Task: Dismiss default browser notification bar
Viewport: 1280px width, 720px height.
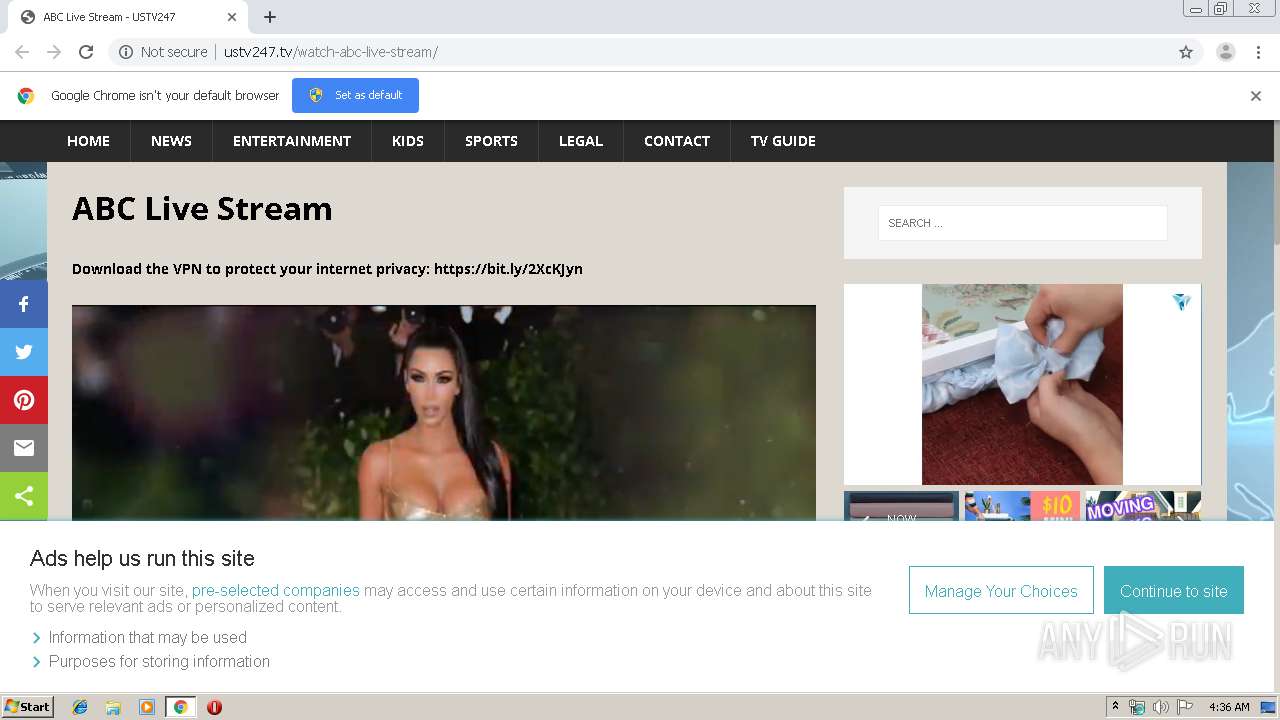Action: click(x=1256, y=96)
